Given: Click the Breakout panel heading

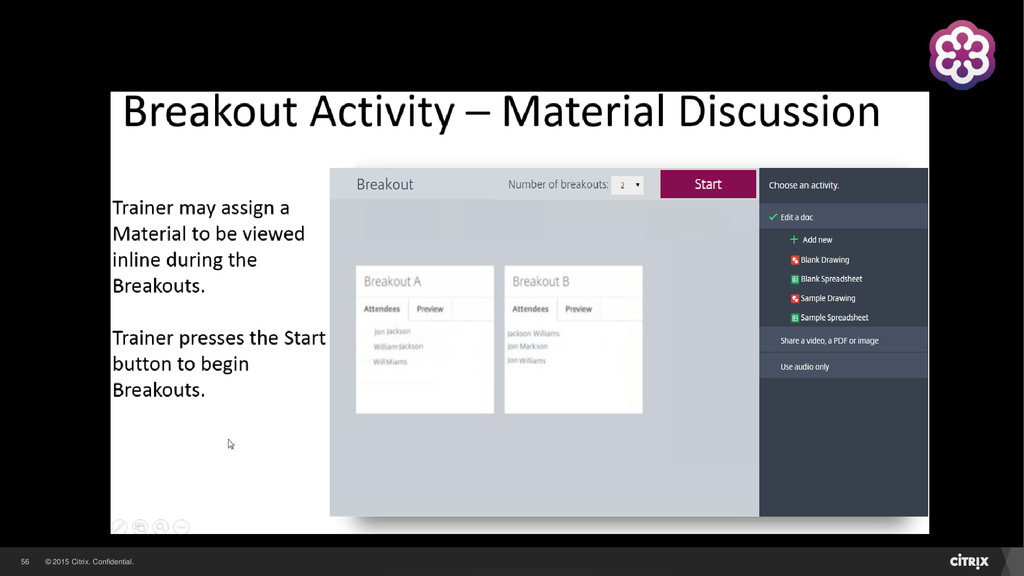Looking at the screenshot, I should 385,184.
